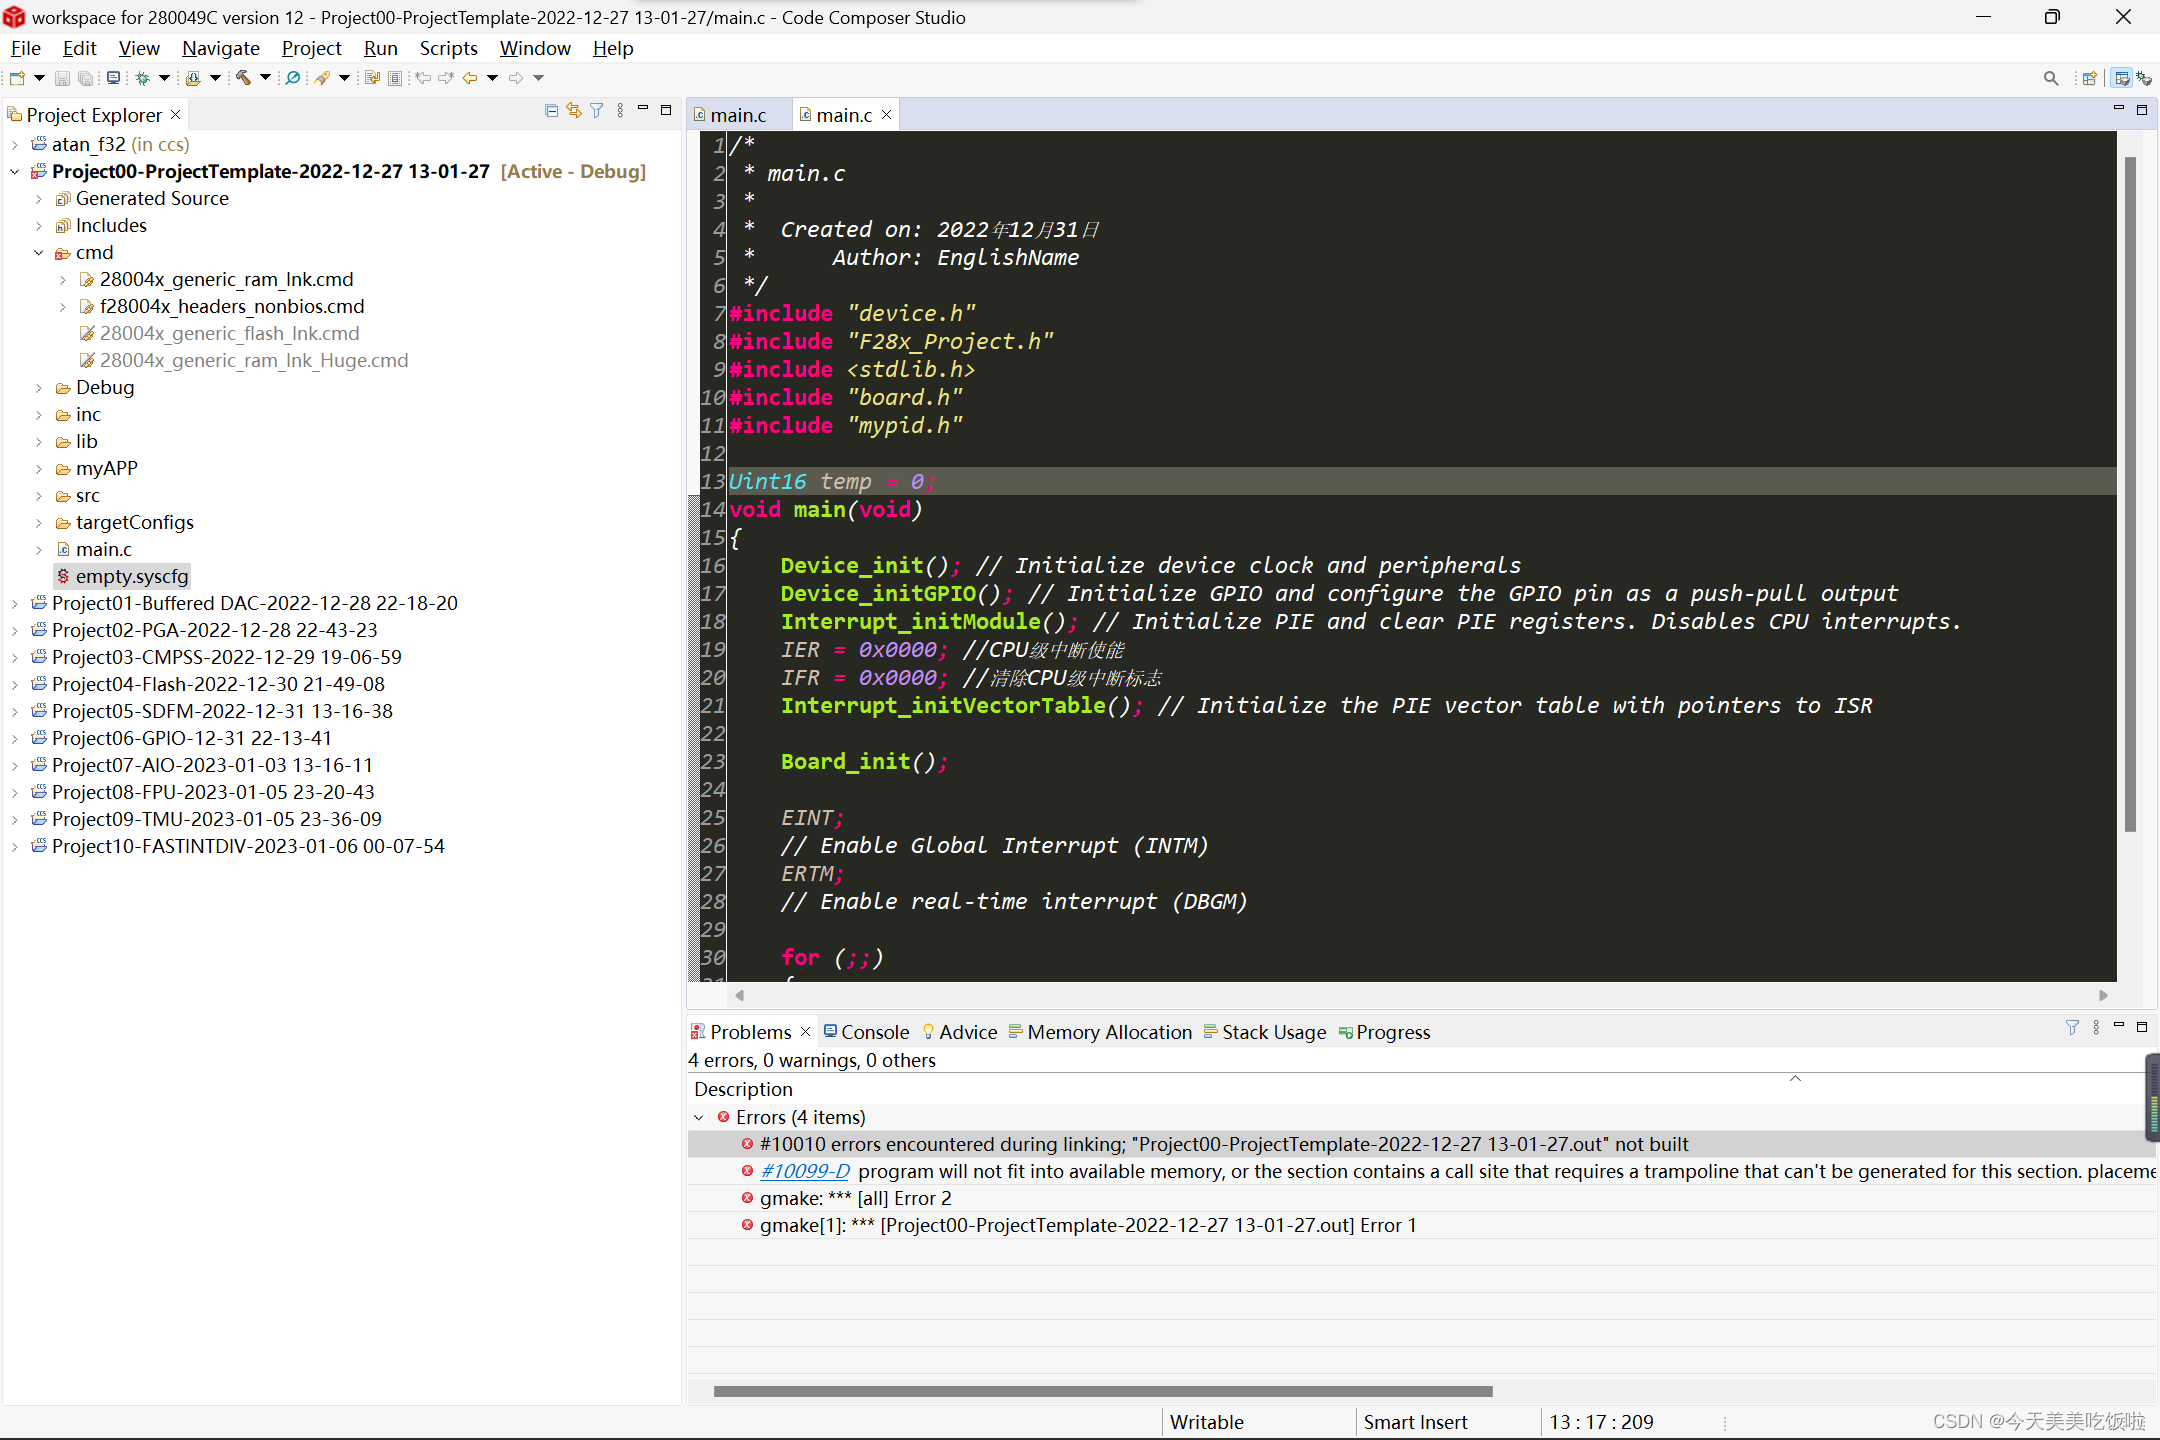Build the project using the hammer icon
Viewport: 2160px width, 1440px height.
pos(243,77)
